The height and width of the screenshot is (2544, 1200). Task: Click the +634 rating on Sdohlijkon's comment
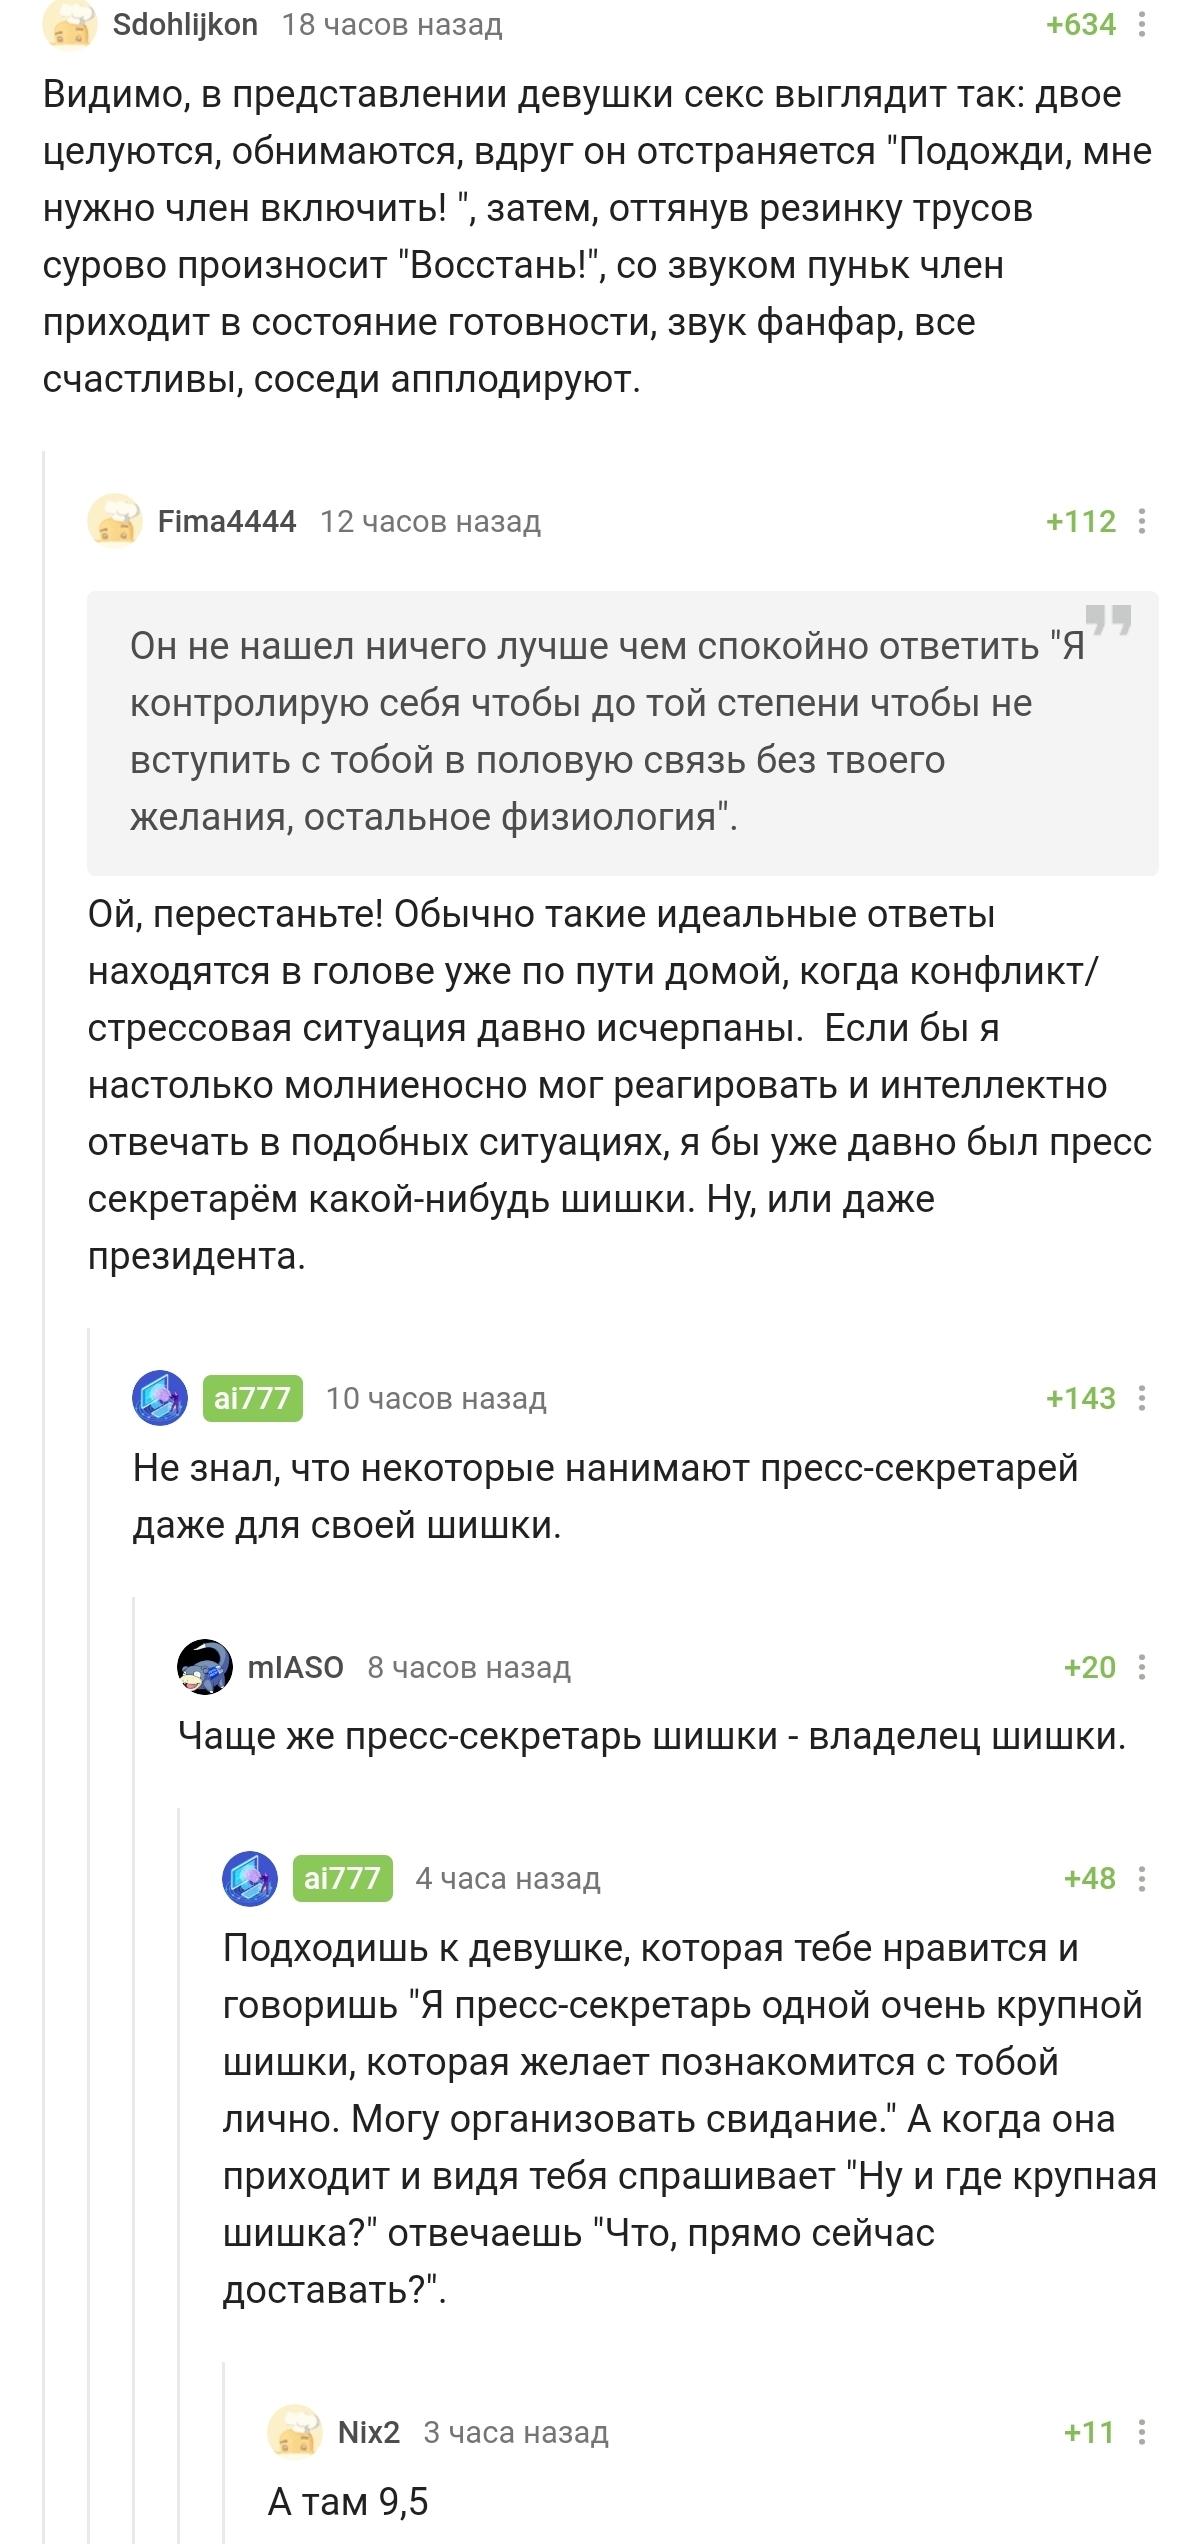pyautogui.click(x=1080, y=25)
